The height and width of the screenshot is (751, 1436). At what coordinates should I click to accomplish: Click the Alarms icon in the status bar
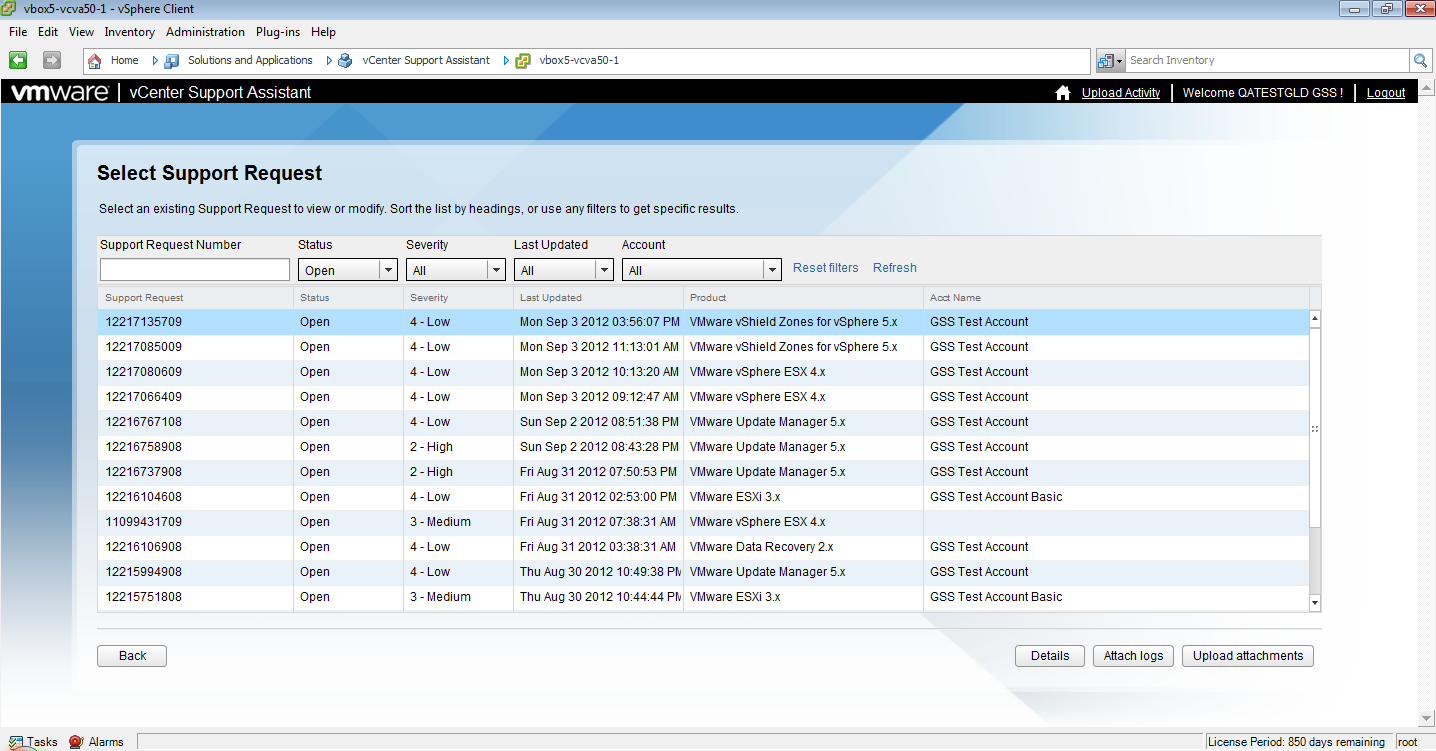pyautogui.click(x=76, y=742)
